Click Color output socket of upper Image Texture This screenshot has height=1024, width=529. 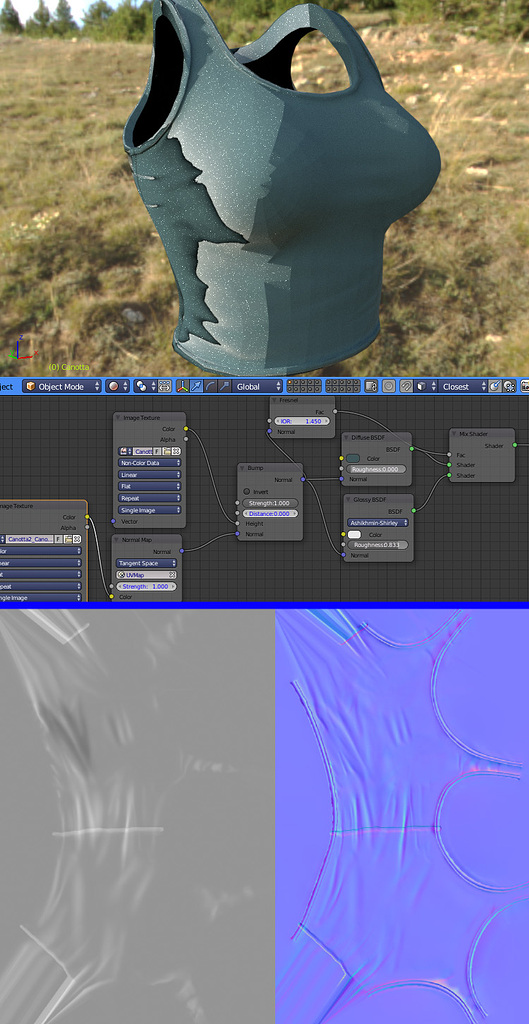[x=186, y=429]
